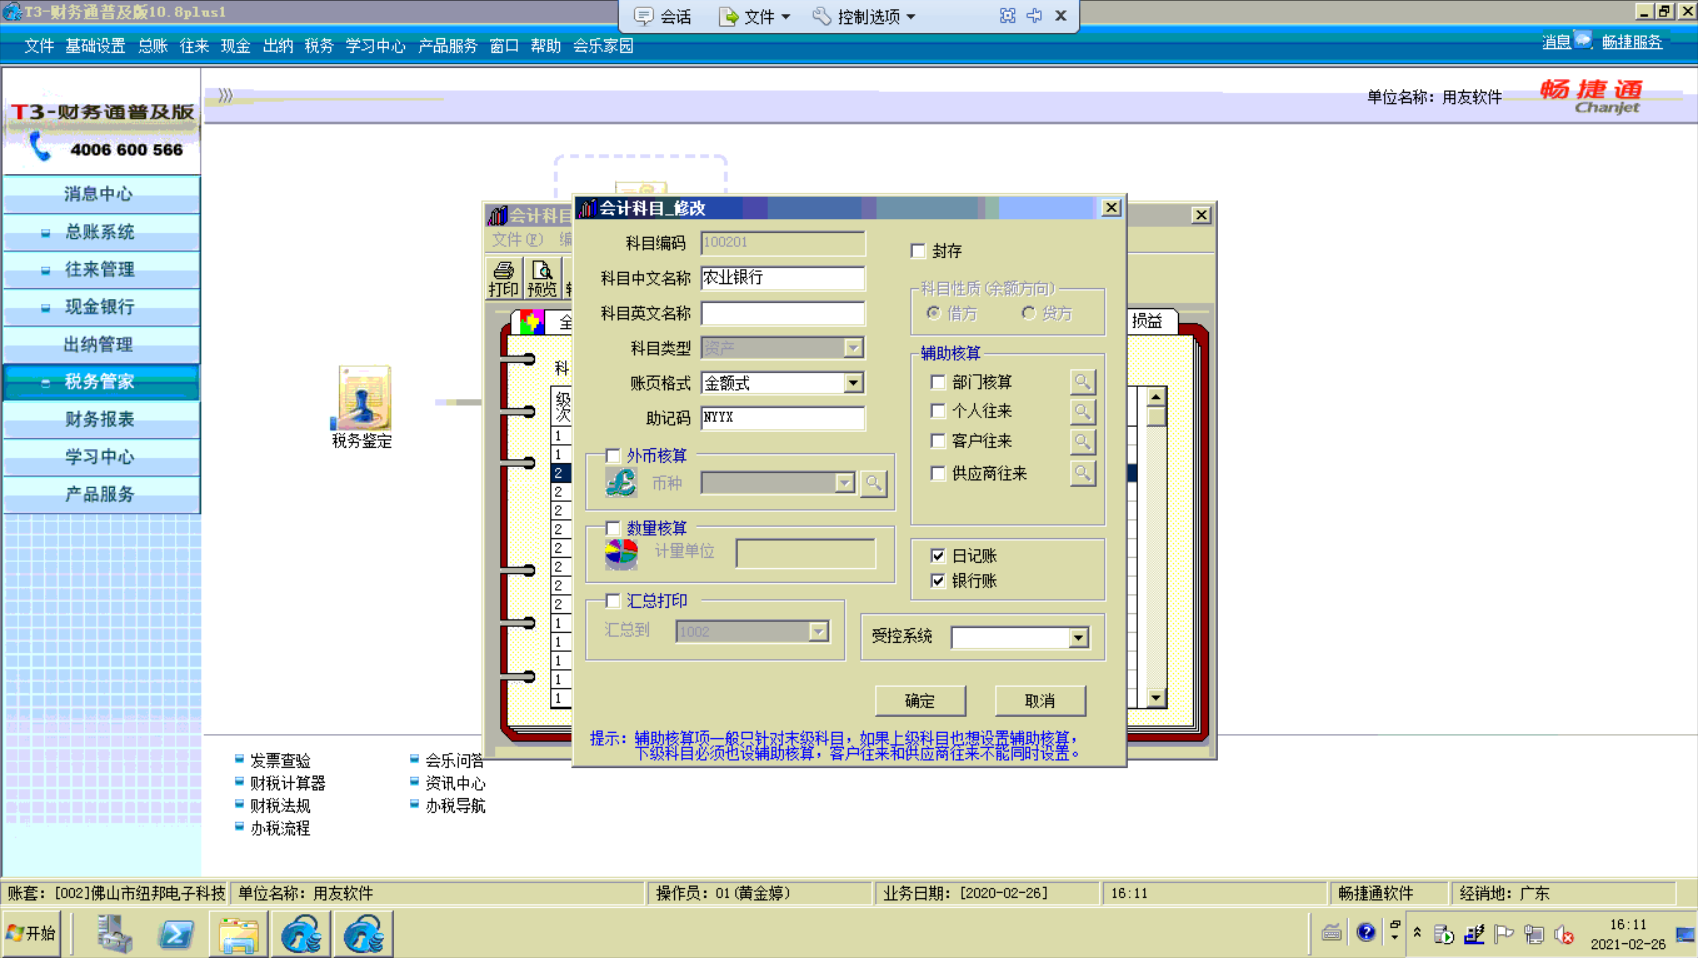Viewport: 1698px width, 958px height.
Task: Click the pin icon in top session bar
Action: pyautogui.click(x=1034, y=16)
